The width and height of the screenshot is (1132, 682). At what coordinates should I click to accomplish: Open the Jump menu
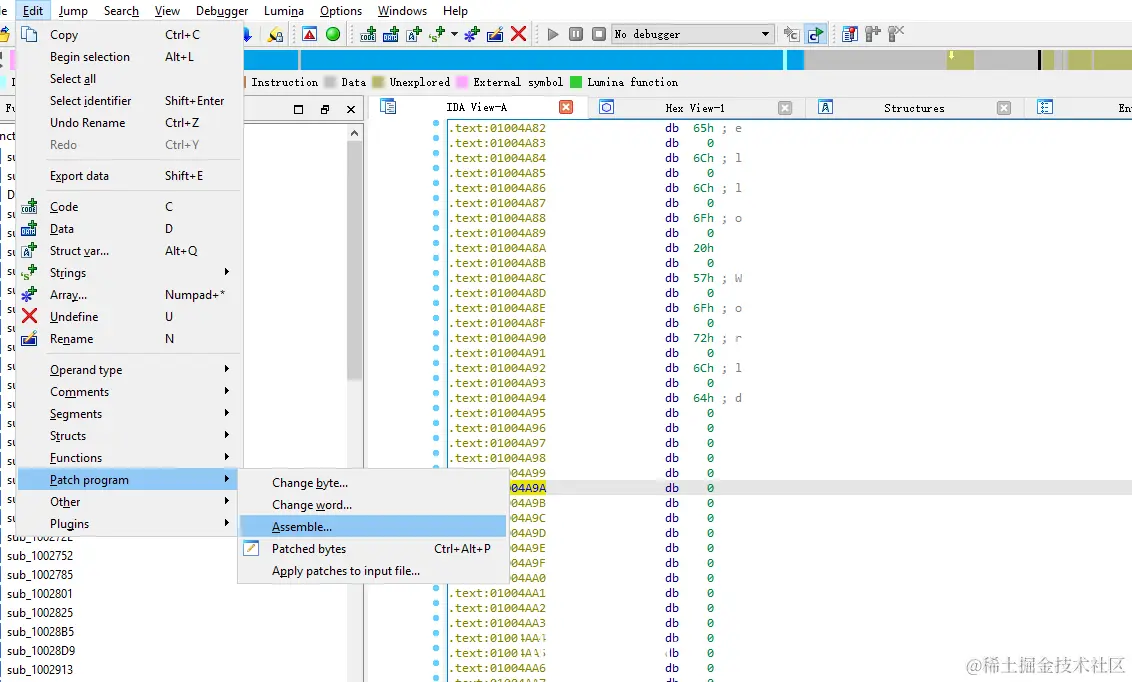[x=73, y=11]
